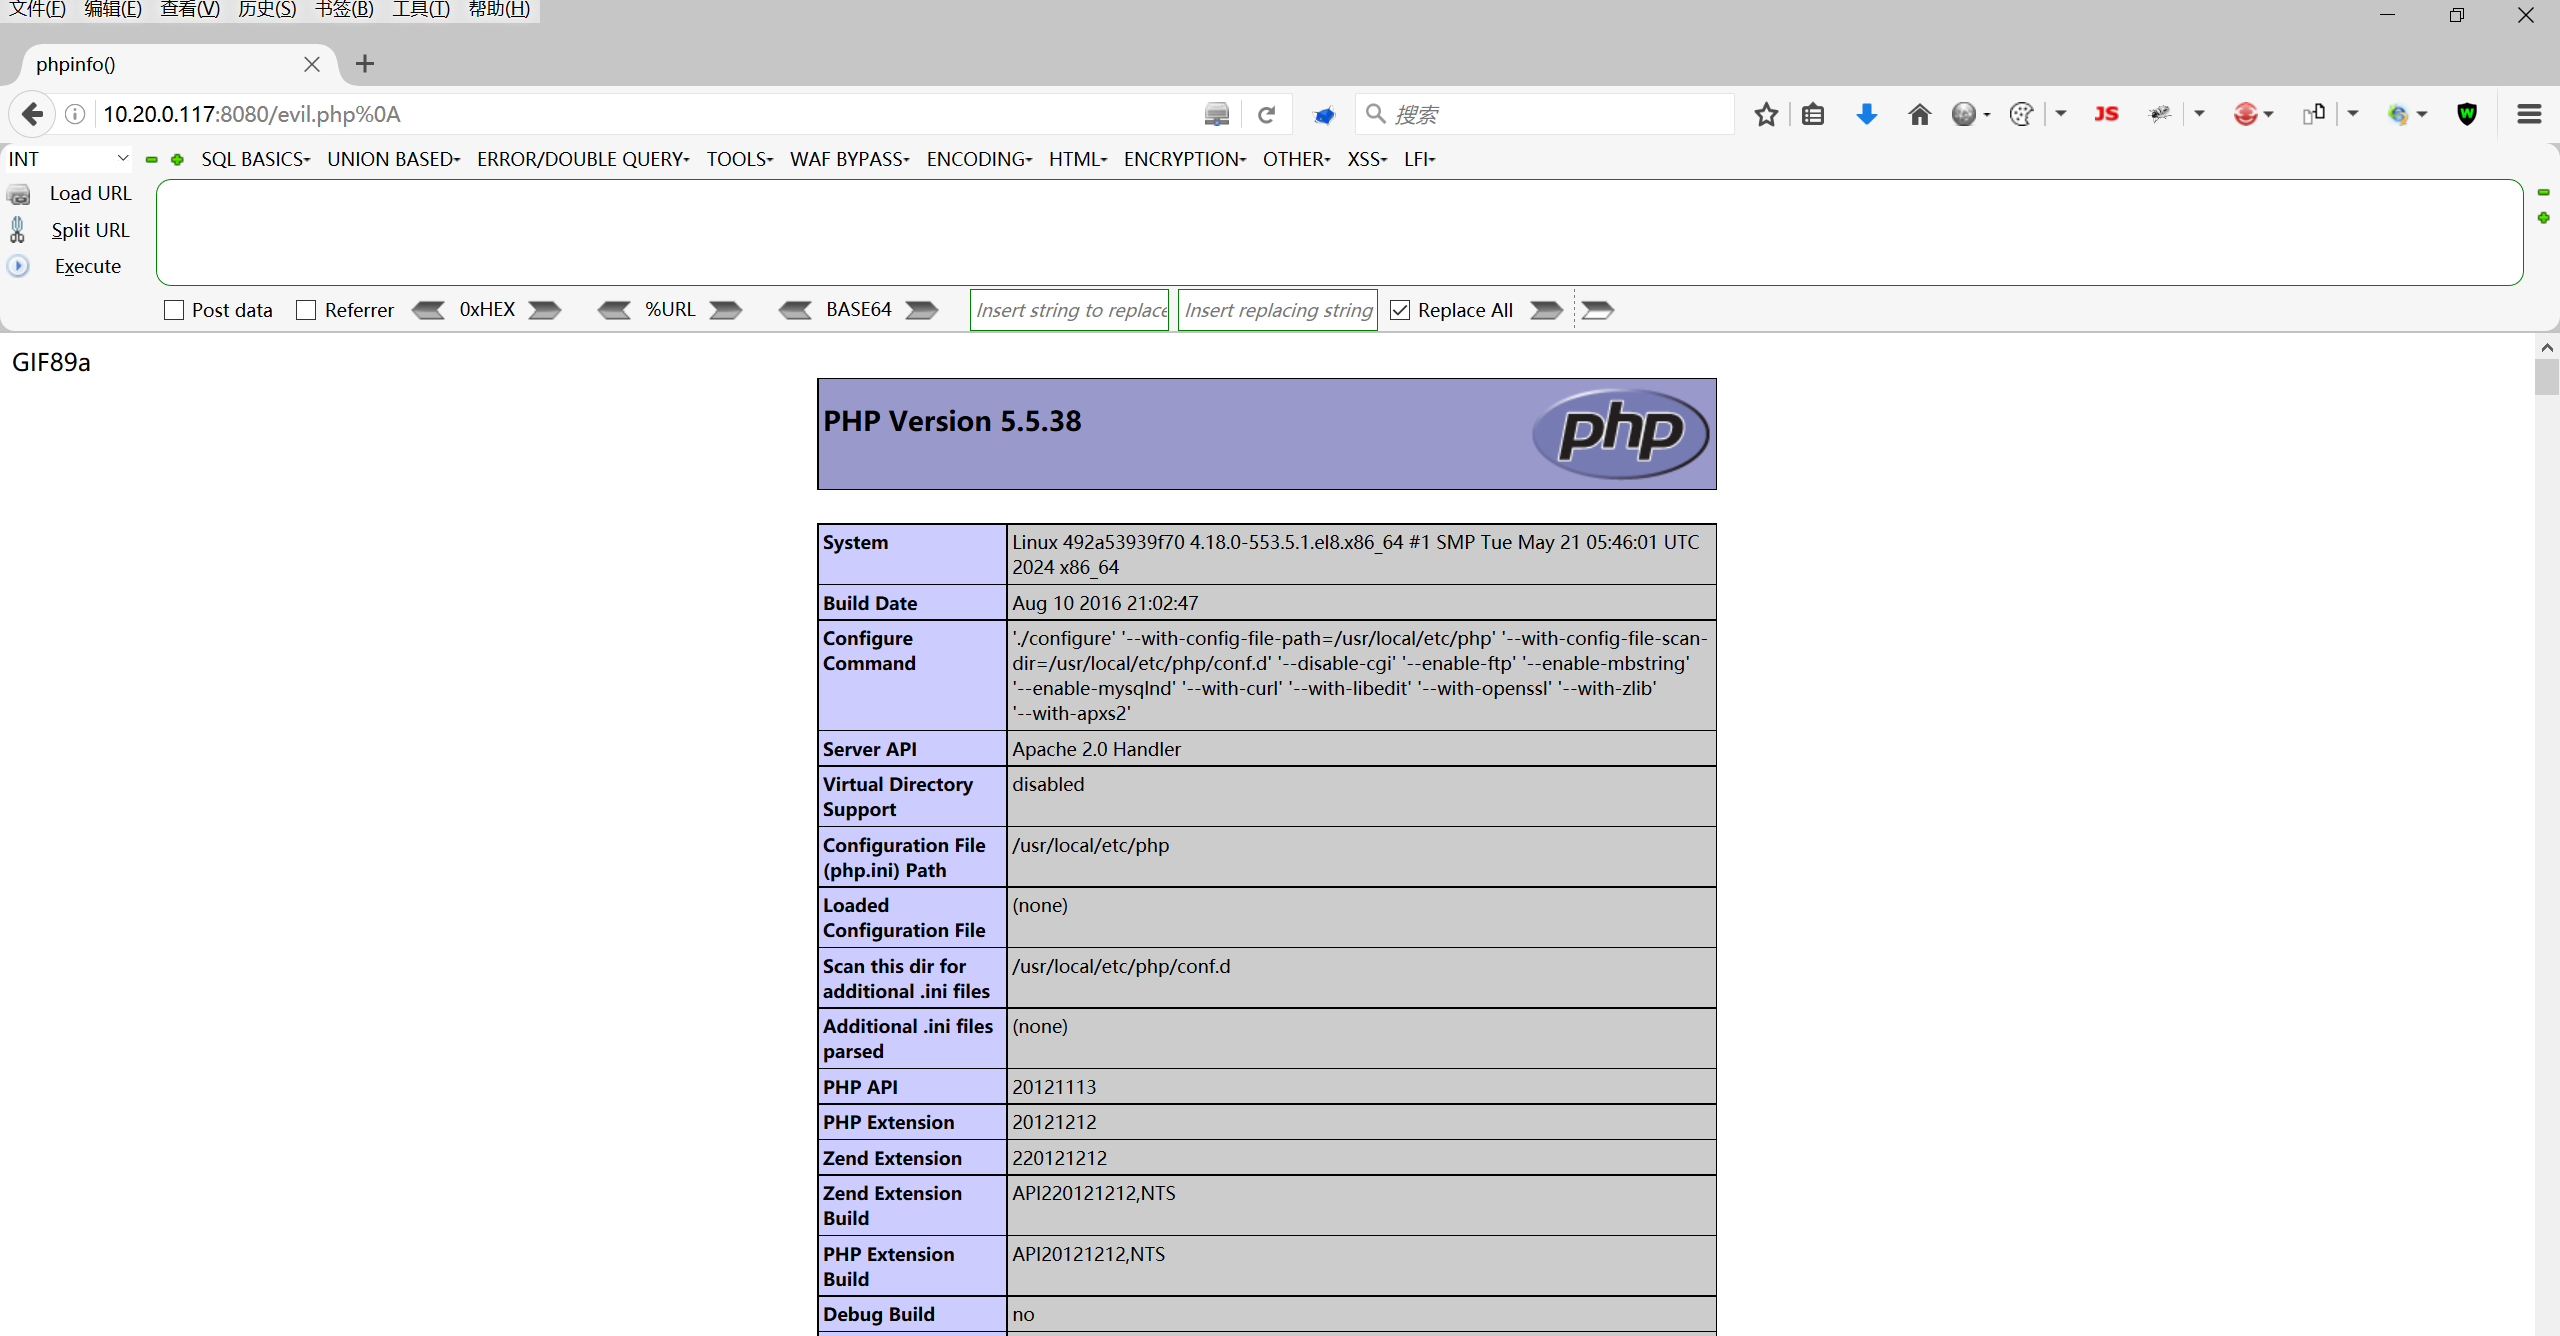Focus the Insert string to replace field
2560x1336 pixels.
1069,310
